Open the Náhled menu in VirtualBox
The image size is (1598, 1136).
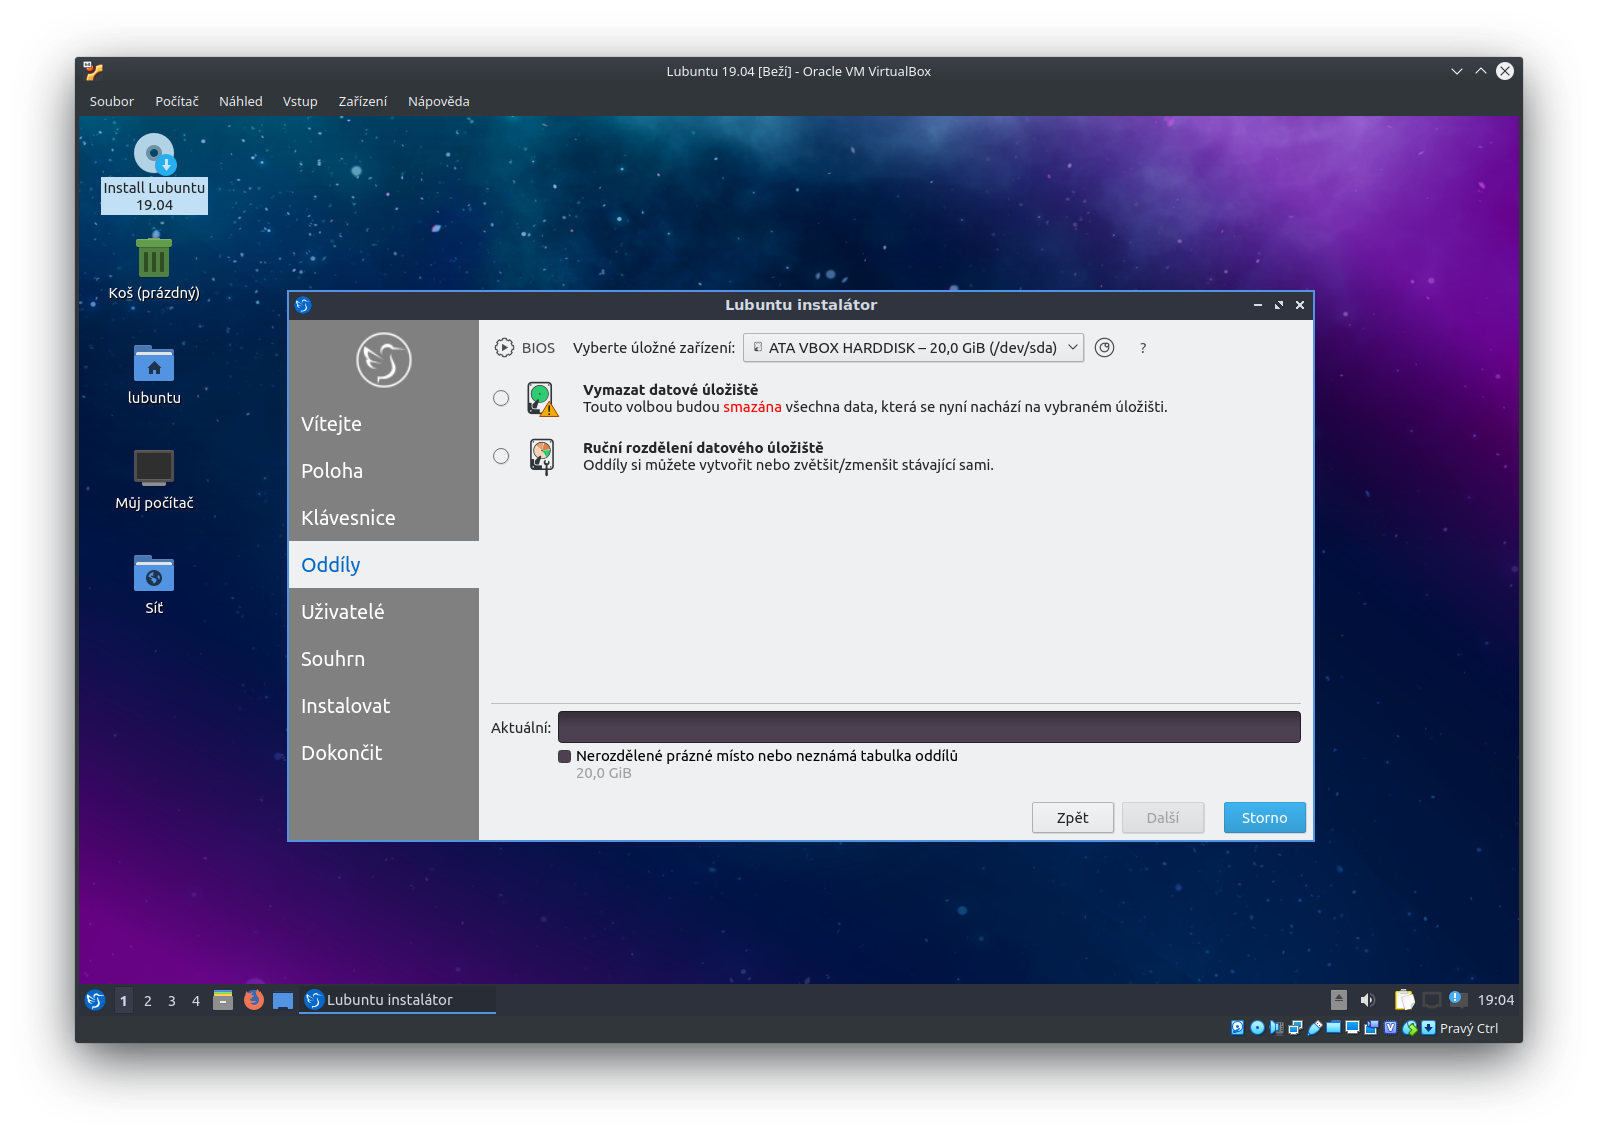(241, 101)
